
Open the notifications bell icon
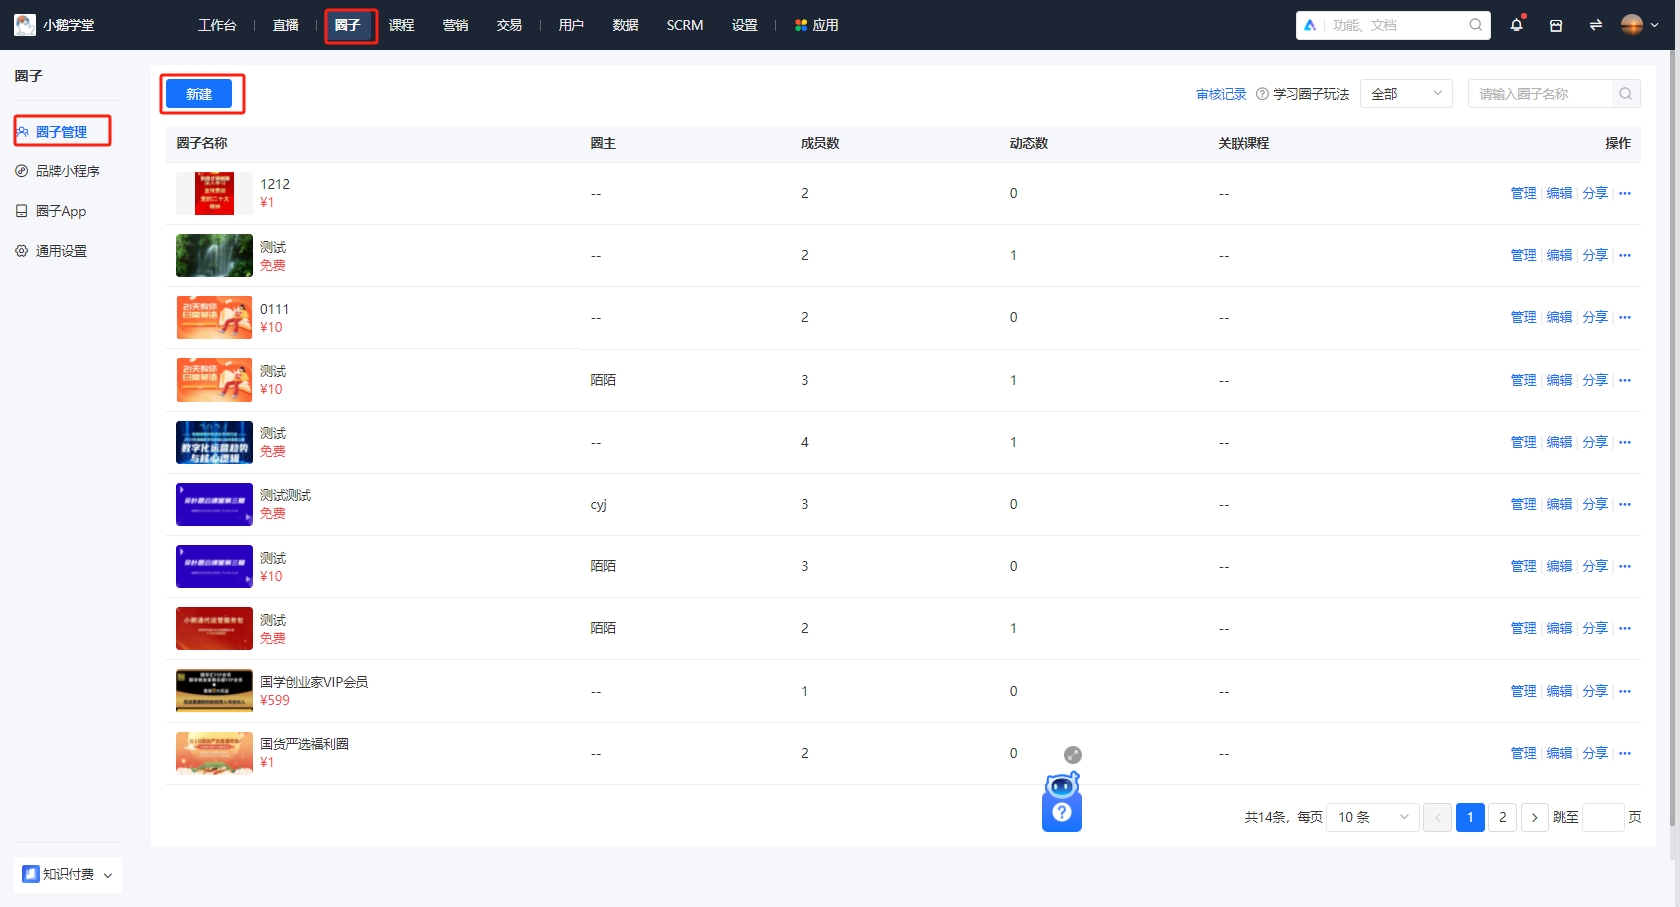[x=1515, y=24]
